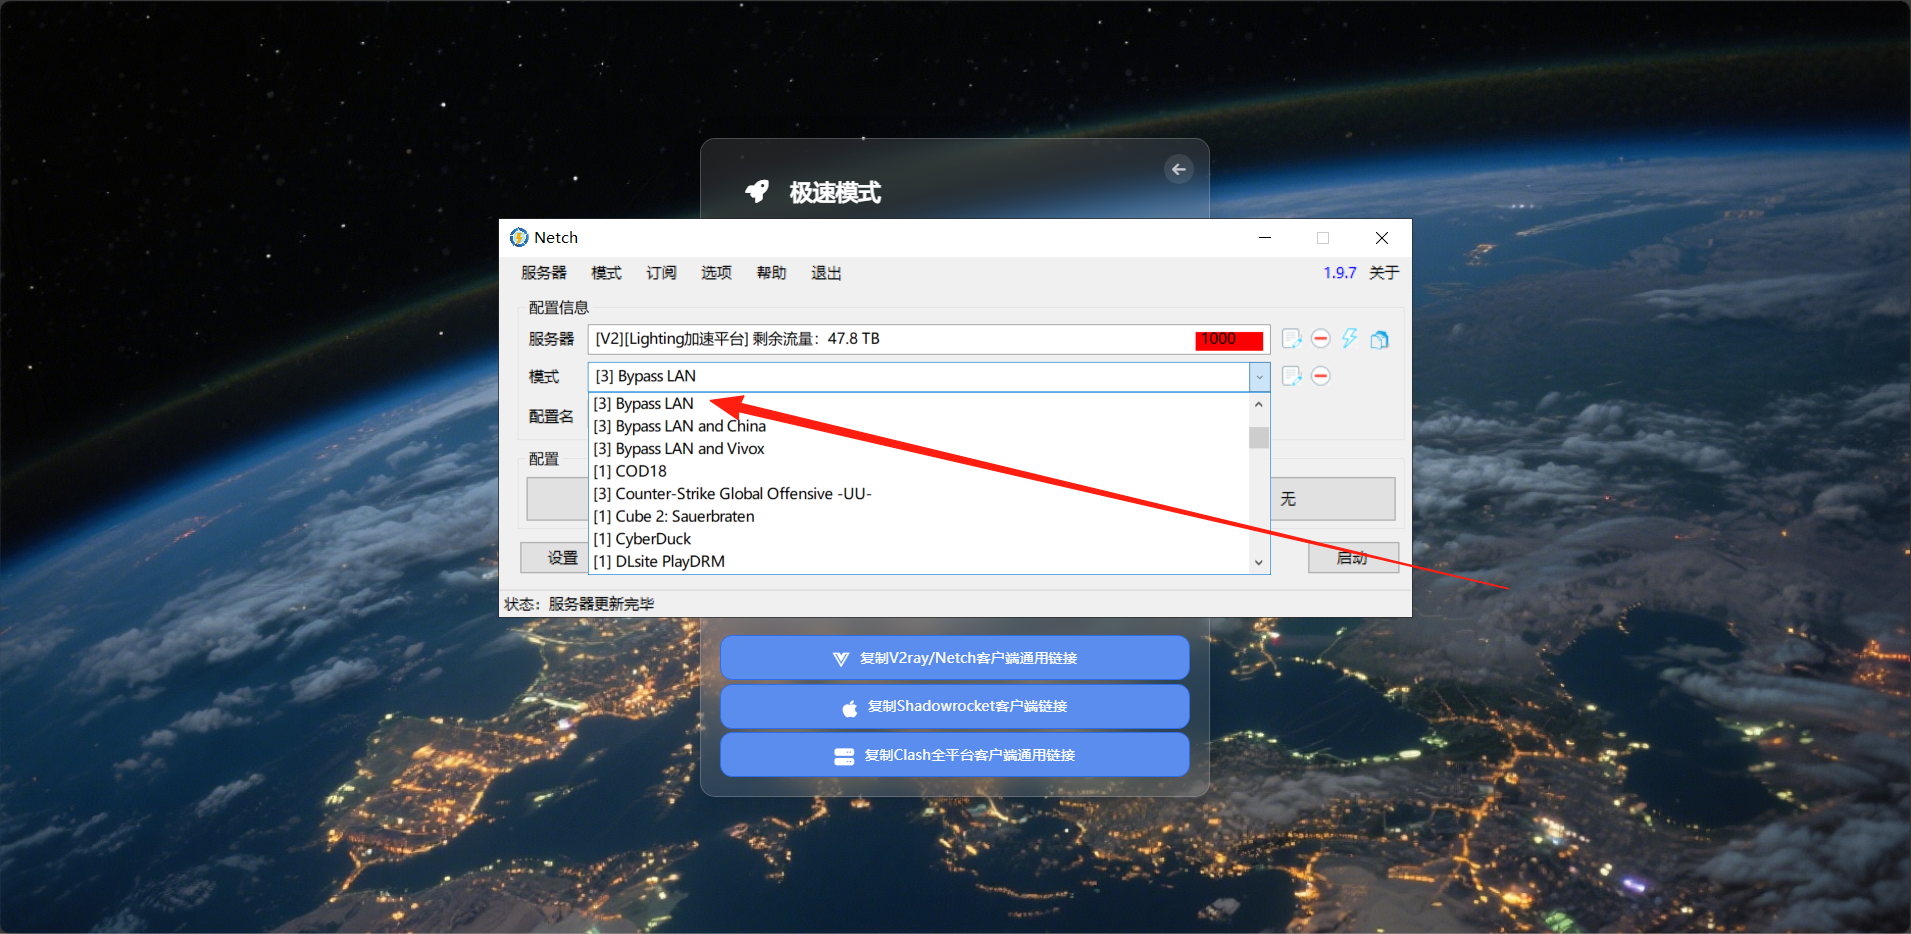Click the mode field showing [3] Bypass LAN
The width and height of the screenshot is (1911, 934).
[x=918, y=377]
